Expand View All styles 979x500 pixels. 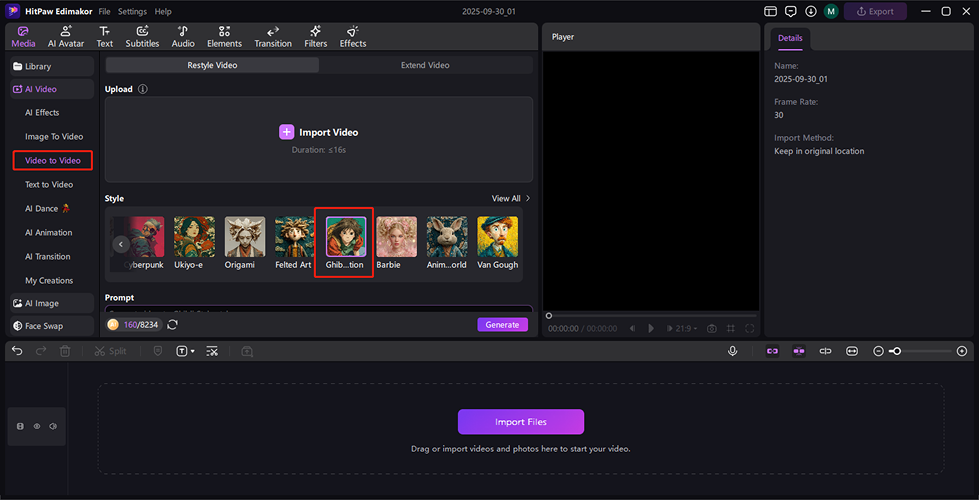(510, 198)
